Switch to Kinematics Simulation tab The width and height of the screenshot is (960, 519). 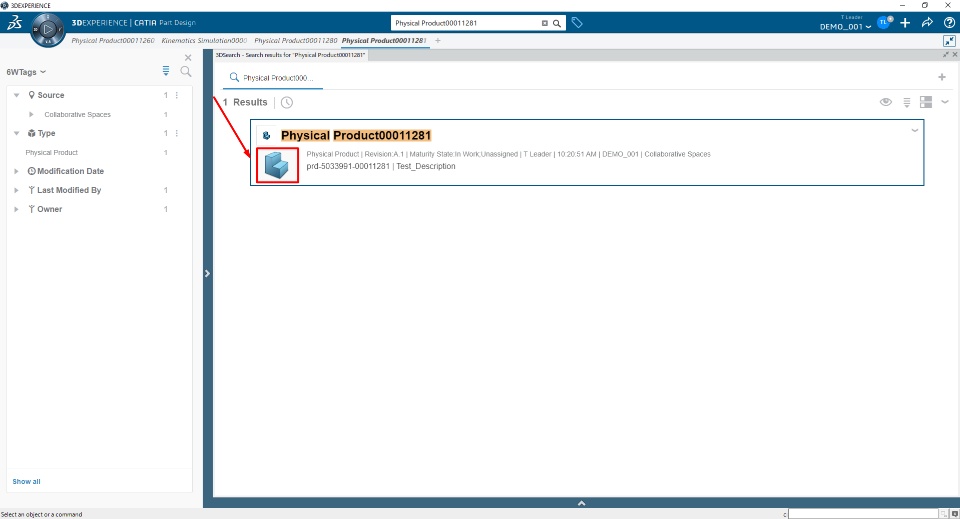[204, 40]
